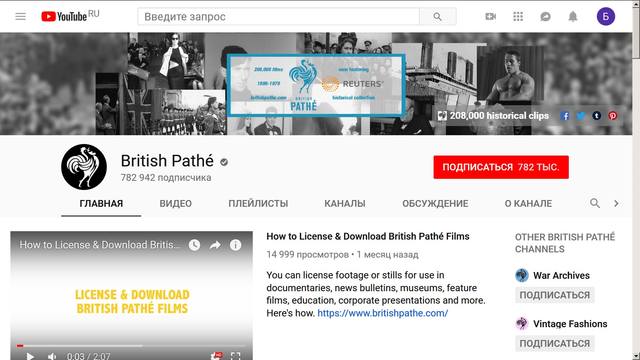This screenshot has width=640, height=360.
Task: Switch to the ГЛАВНАЯ tab
Action: (101, 204)
